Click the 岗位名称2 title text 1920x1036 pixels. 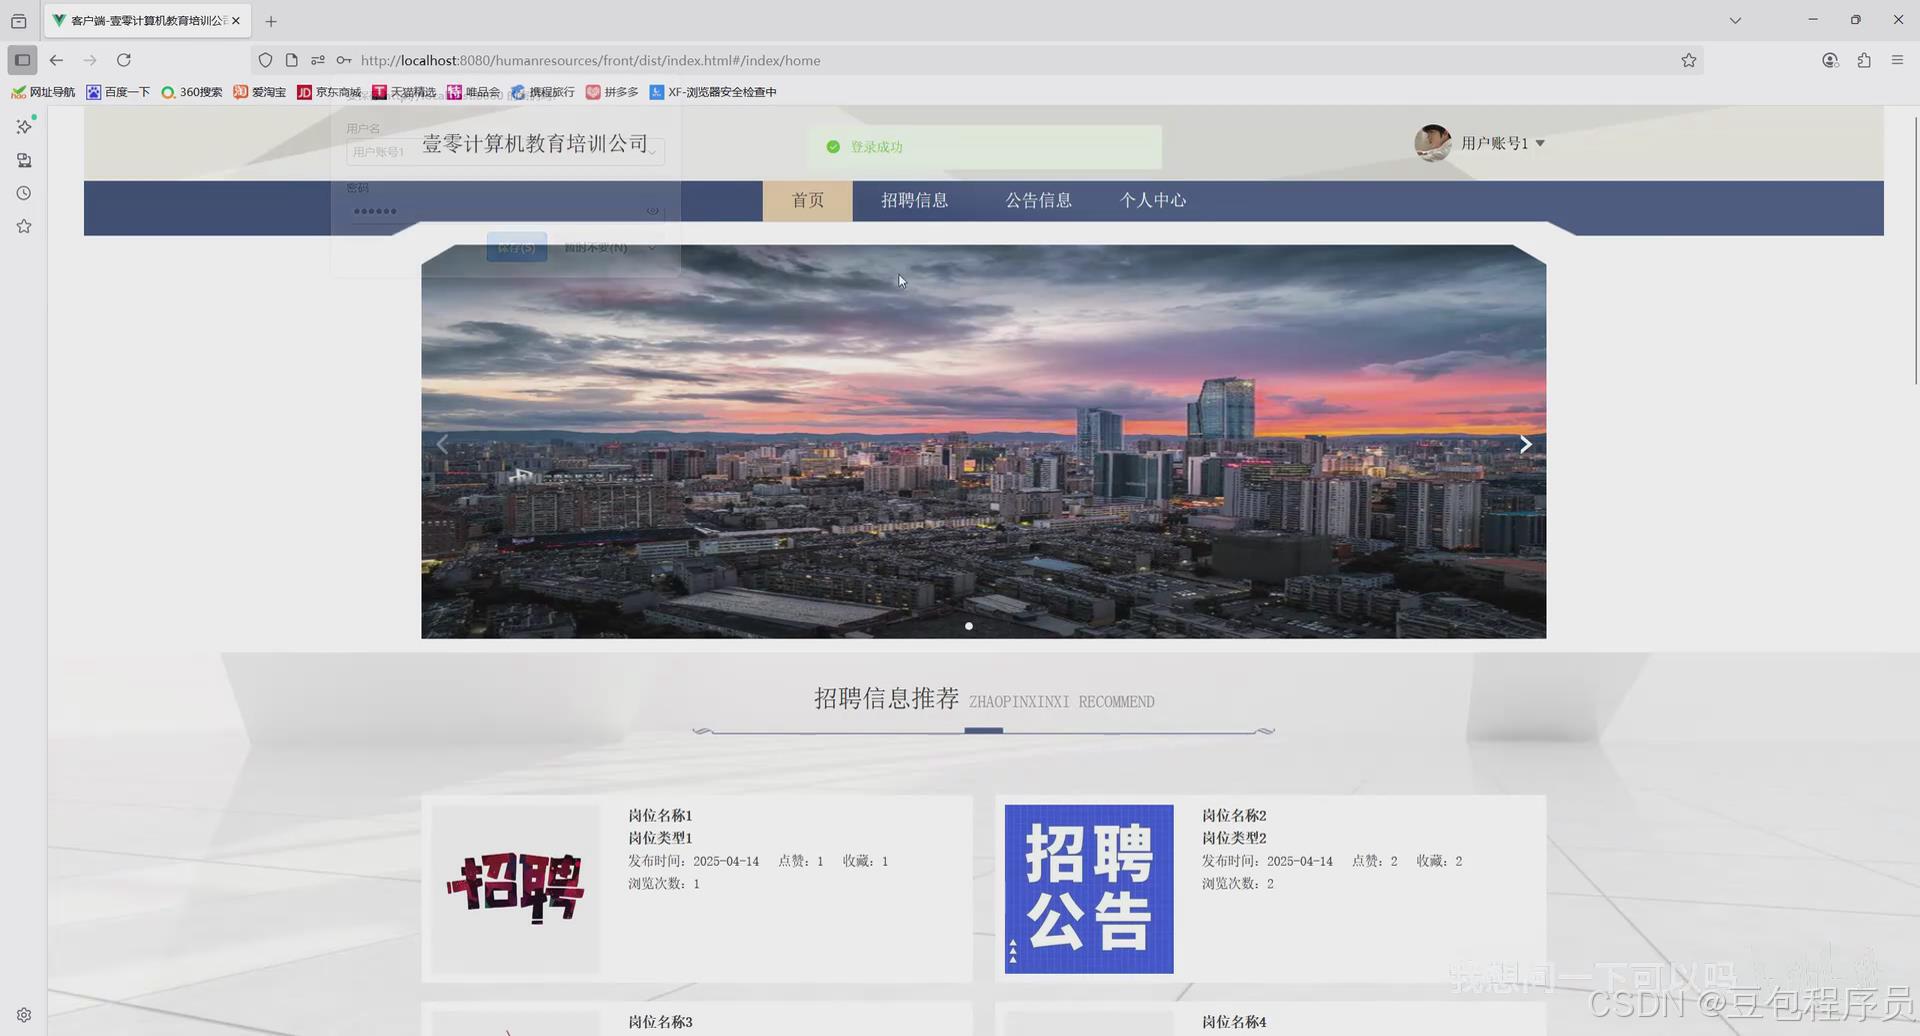(x=1234, y=816)
